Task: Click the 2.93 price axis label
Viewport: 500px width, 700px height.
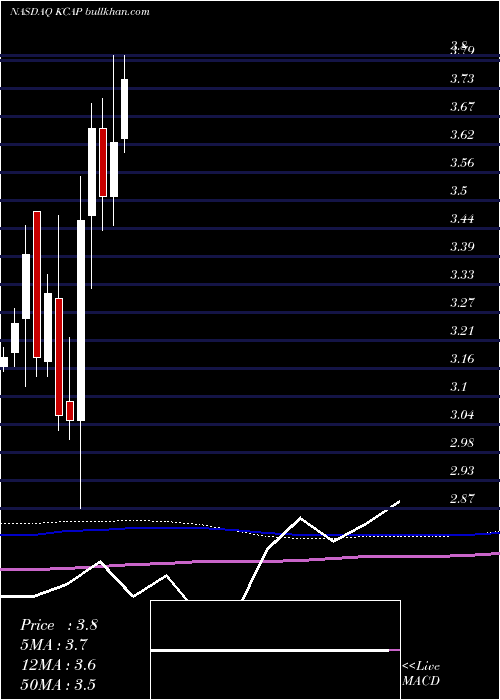Action: 462,471
